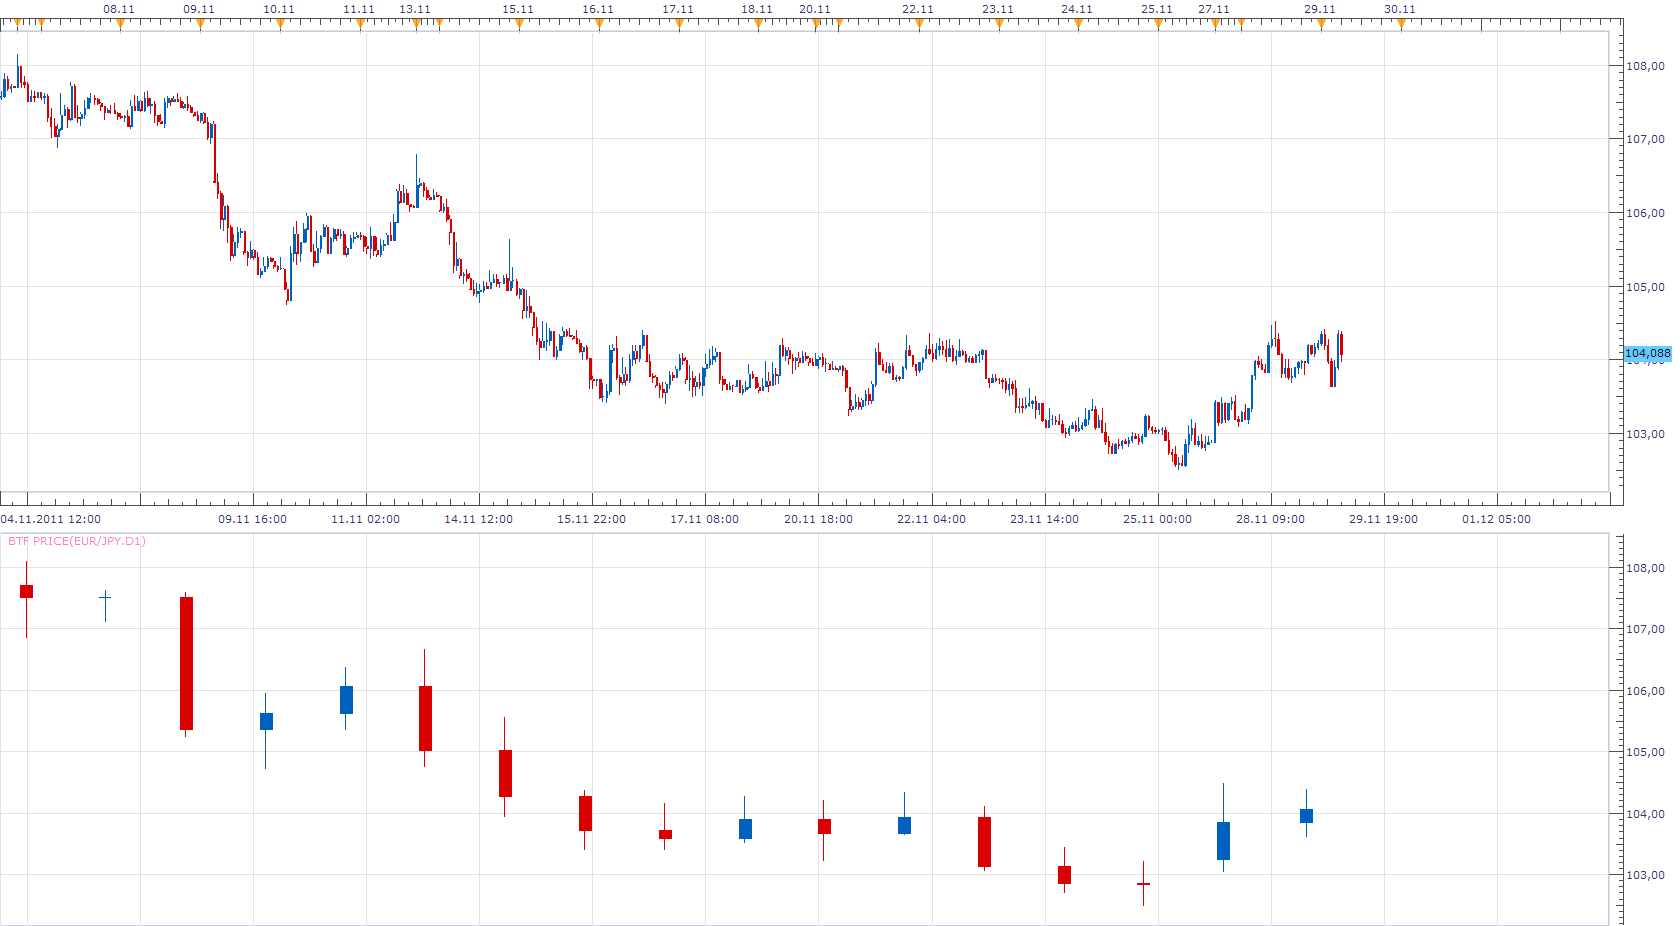Click the 04.11.2011 12:00 time axis label
Screen dimensions: 1680x926
coord(51,519)
